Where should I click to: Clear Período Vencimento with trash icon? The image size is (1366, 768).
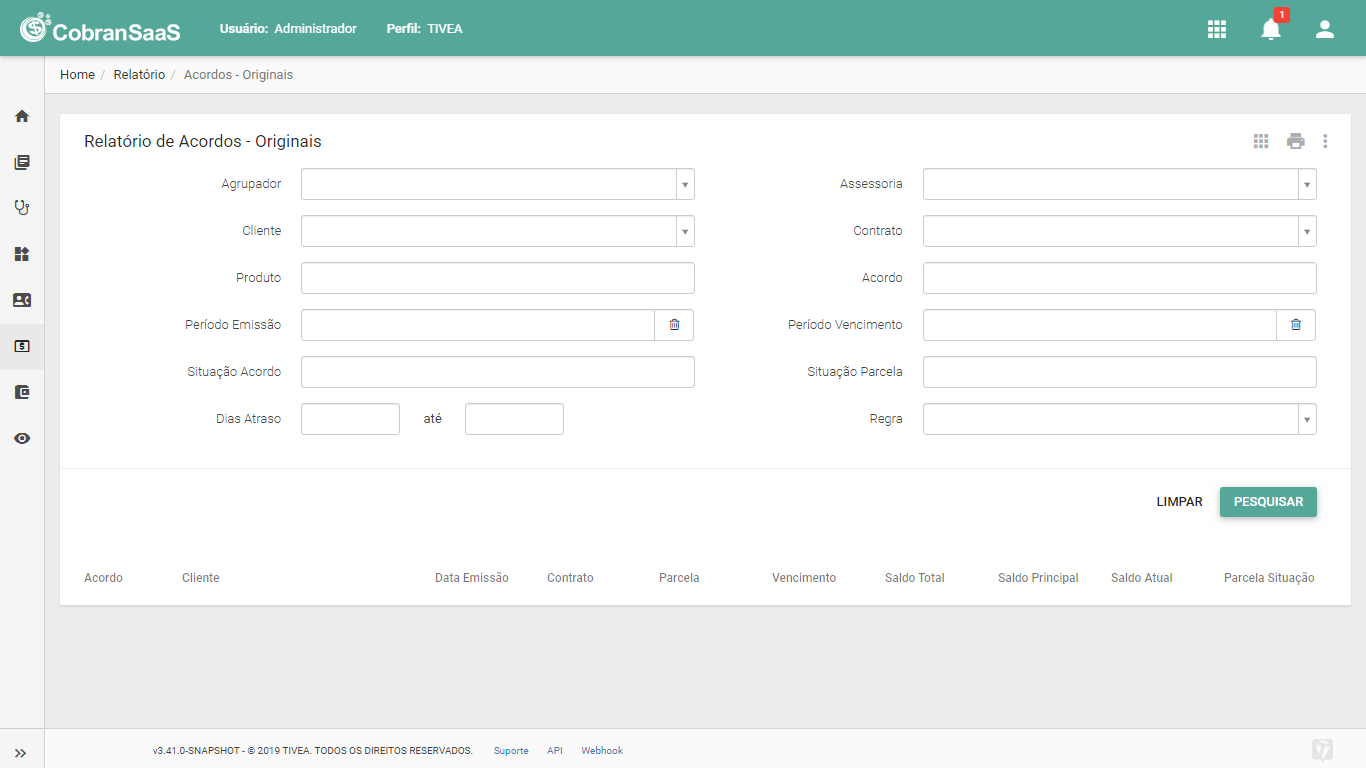pyautogui.click(x=1296, y=325)
